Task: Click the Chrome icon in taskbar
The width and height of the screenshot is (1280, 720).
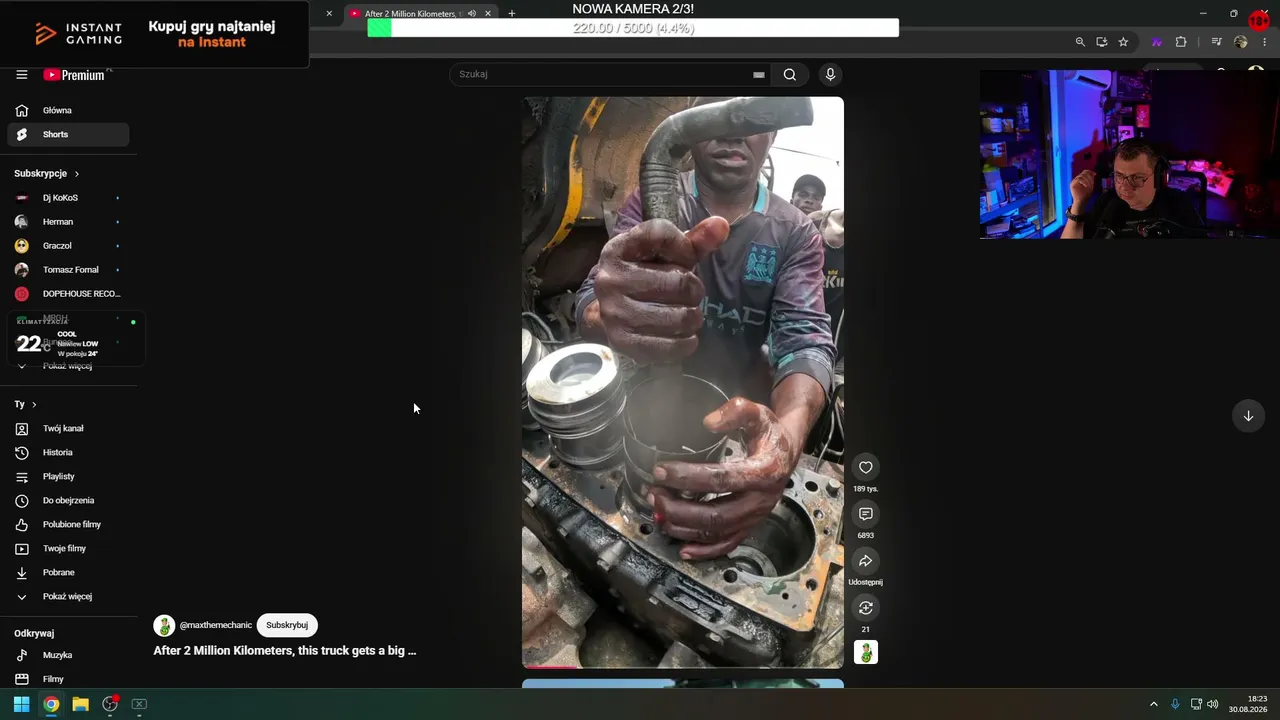Action: click(x=51, y=704)
